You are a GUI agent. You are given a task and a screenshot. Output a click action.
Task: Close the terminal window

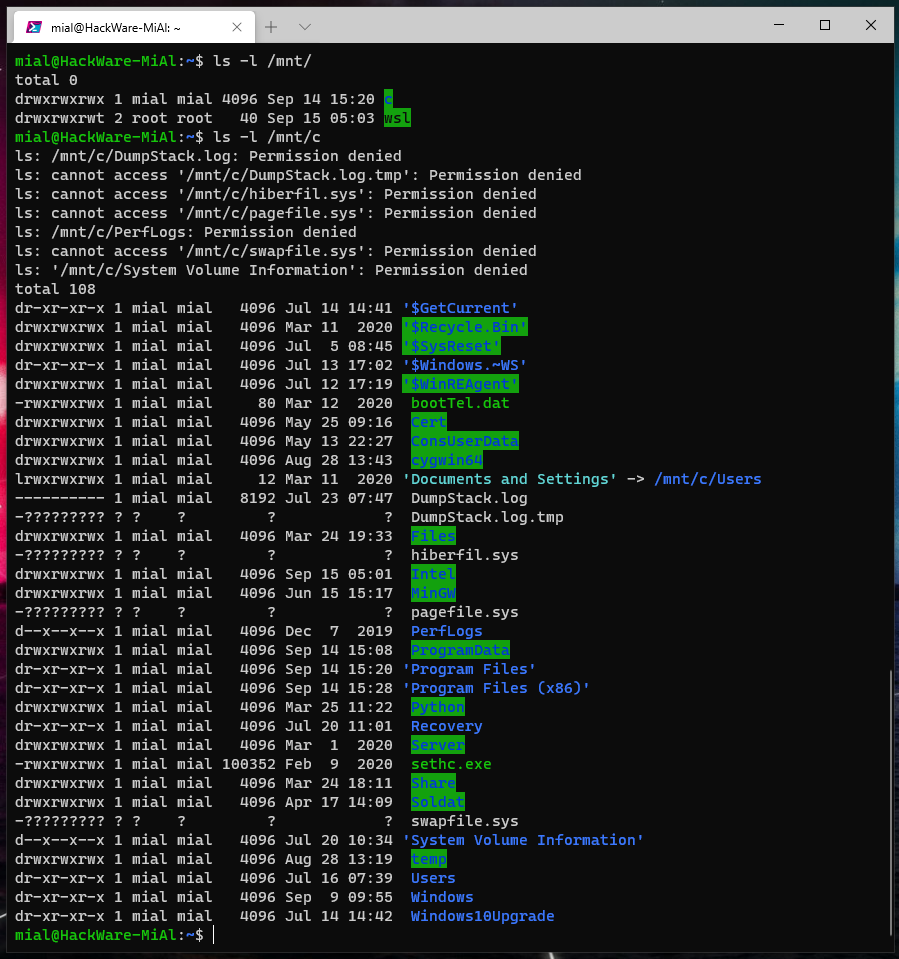(871, 26)
